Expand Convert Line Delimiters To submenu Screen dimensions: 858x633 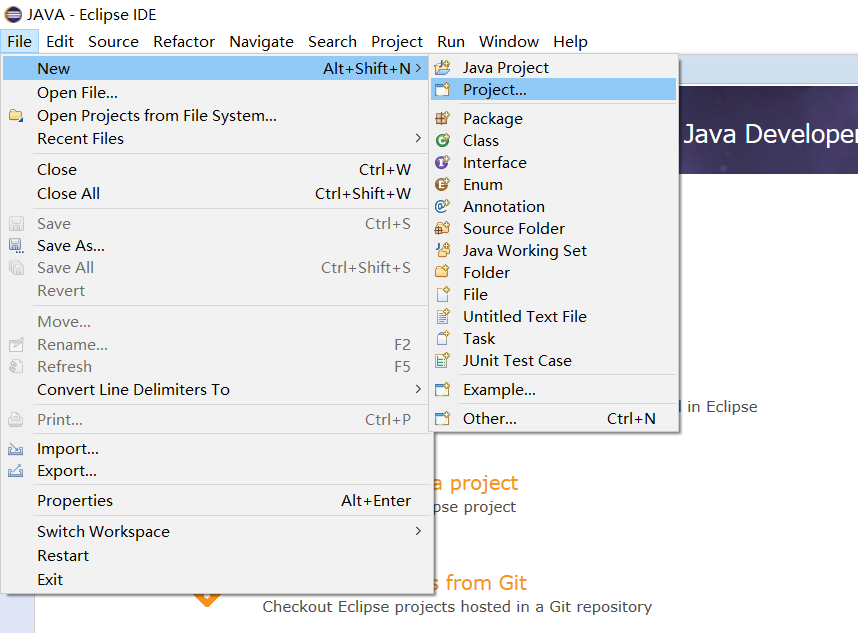[418, 389]
